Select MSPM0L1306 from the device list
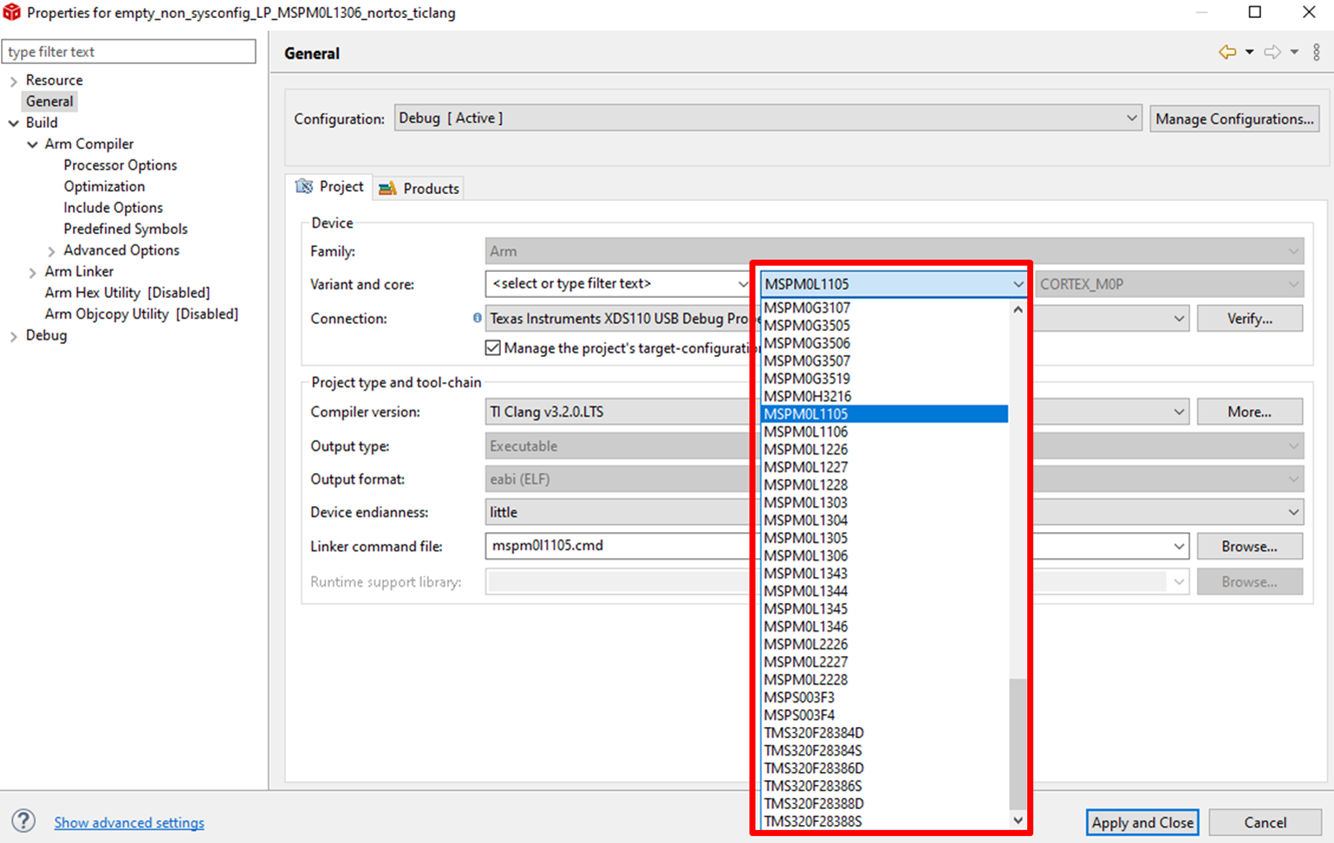 806,556
